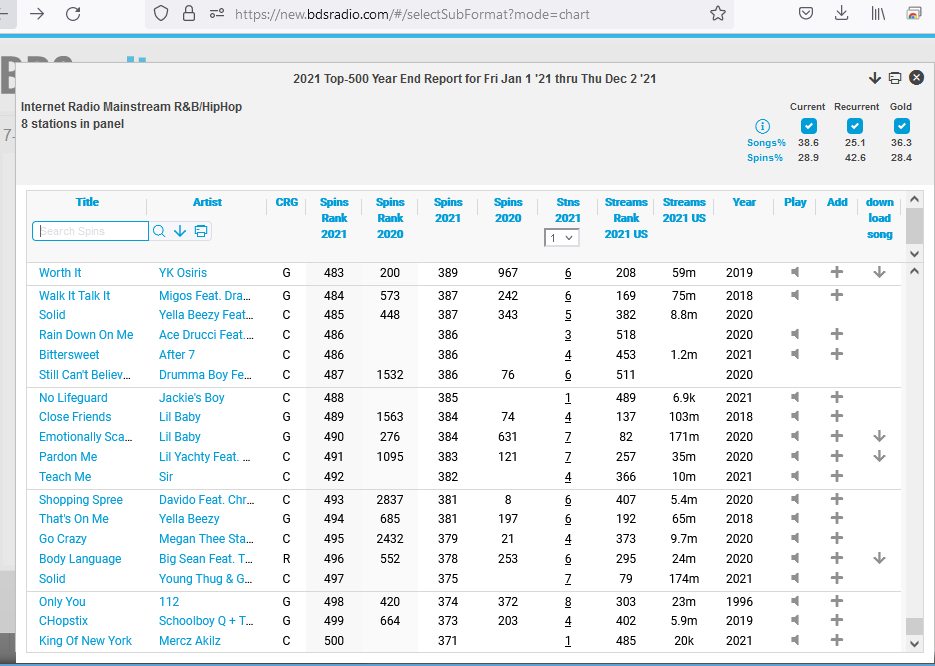Sort by the Spins Rank 2021 header
This screenshot has width=935, height=666.
click(334, 218)
